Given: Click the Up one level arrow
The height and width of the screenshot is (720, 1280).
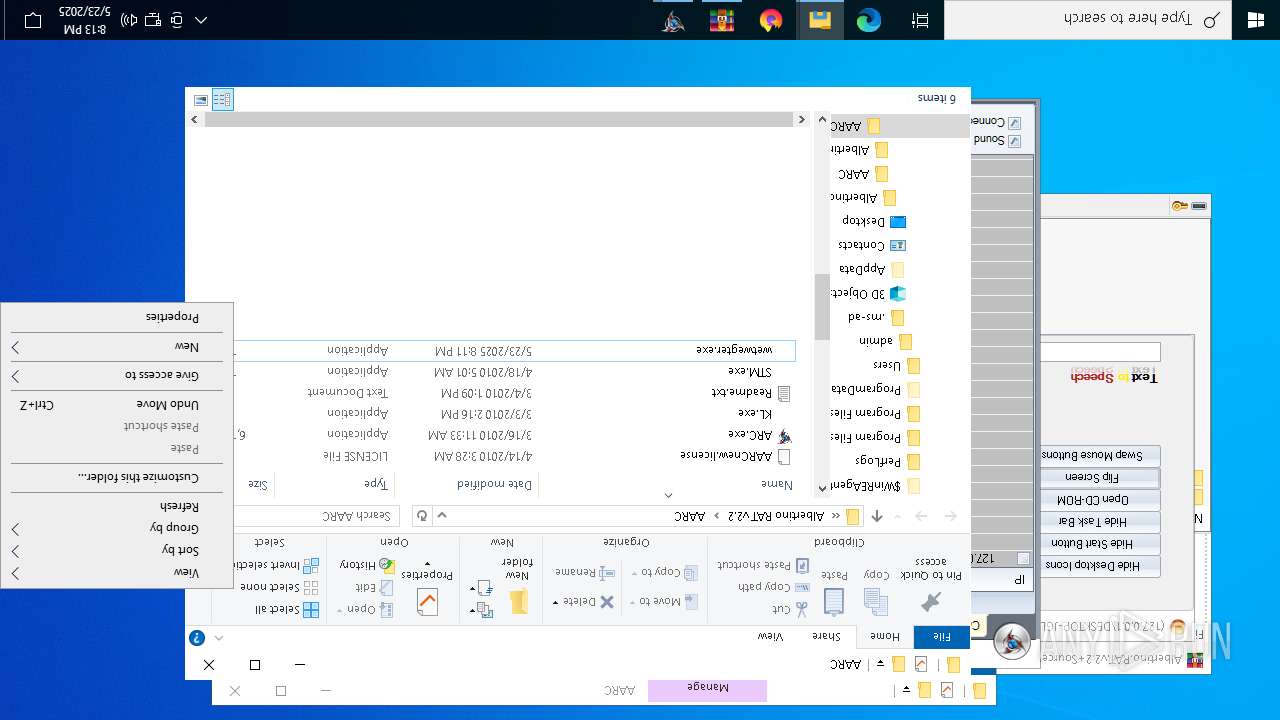Looking at the screenshot, I should pyautogui.click(x=877, y=516).
